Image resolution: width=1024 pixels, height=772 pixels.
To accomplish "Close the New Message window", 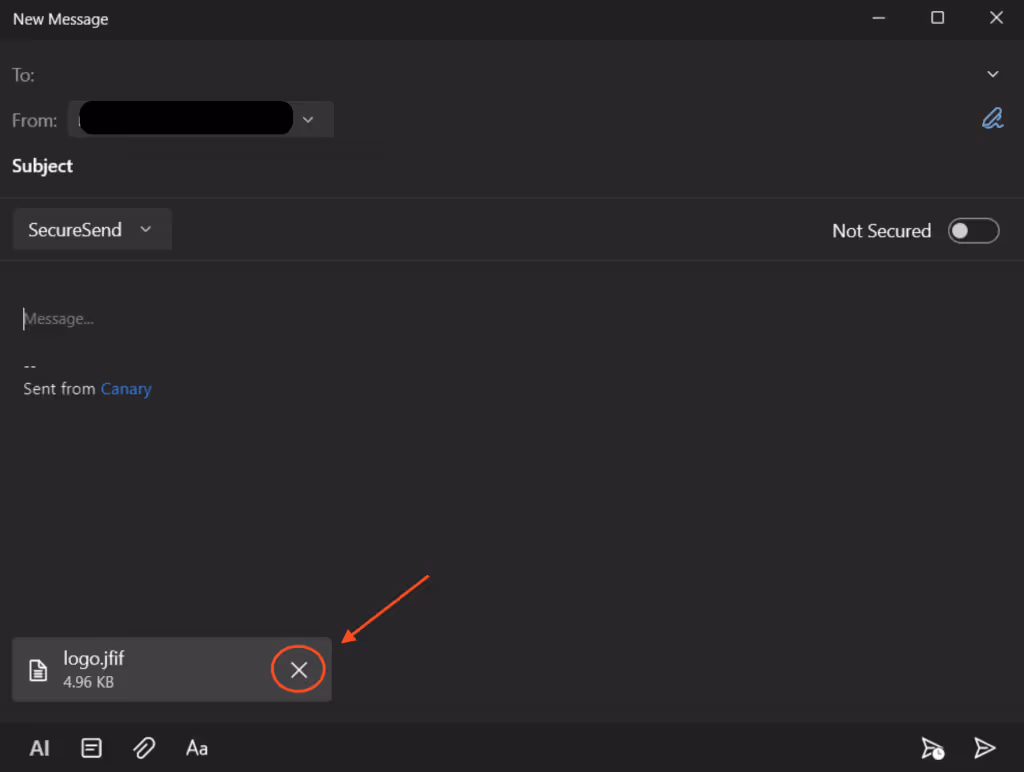I will tap(996, 18).
